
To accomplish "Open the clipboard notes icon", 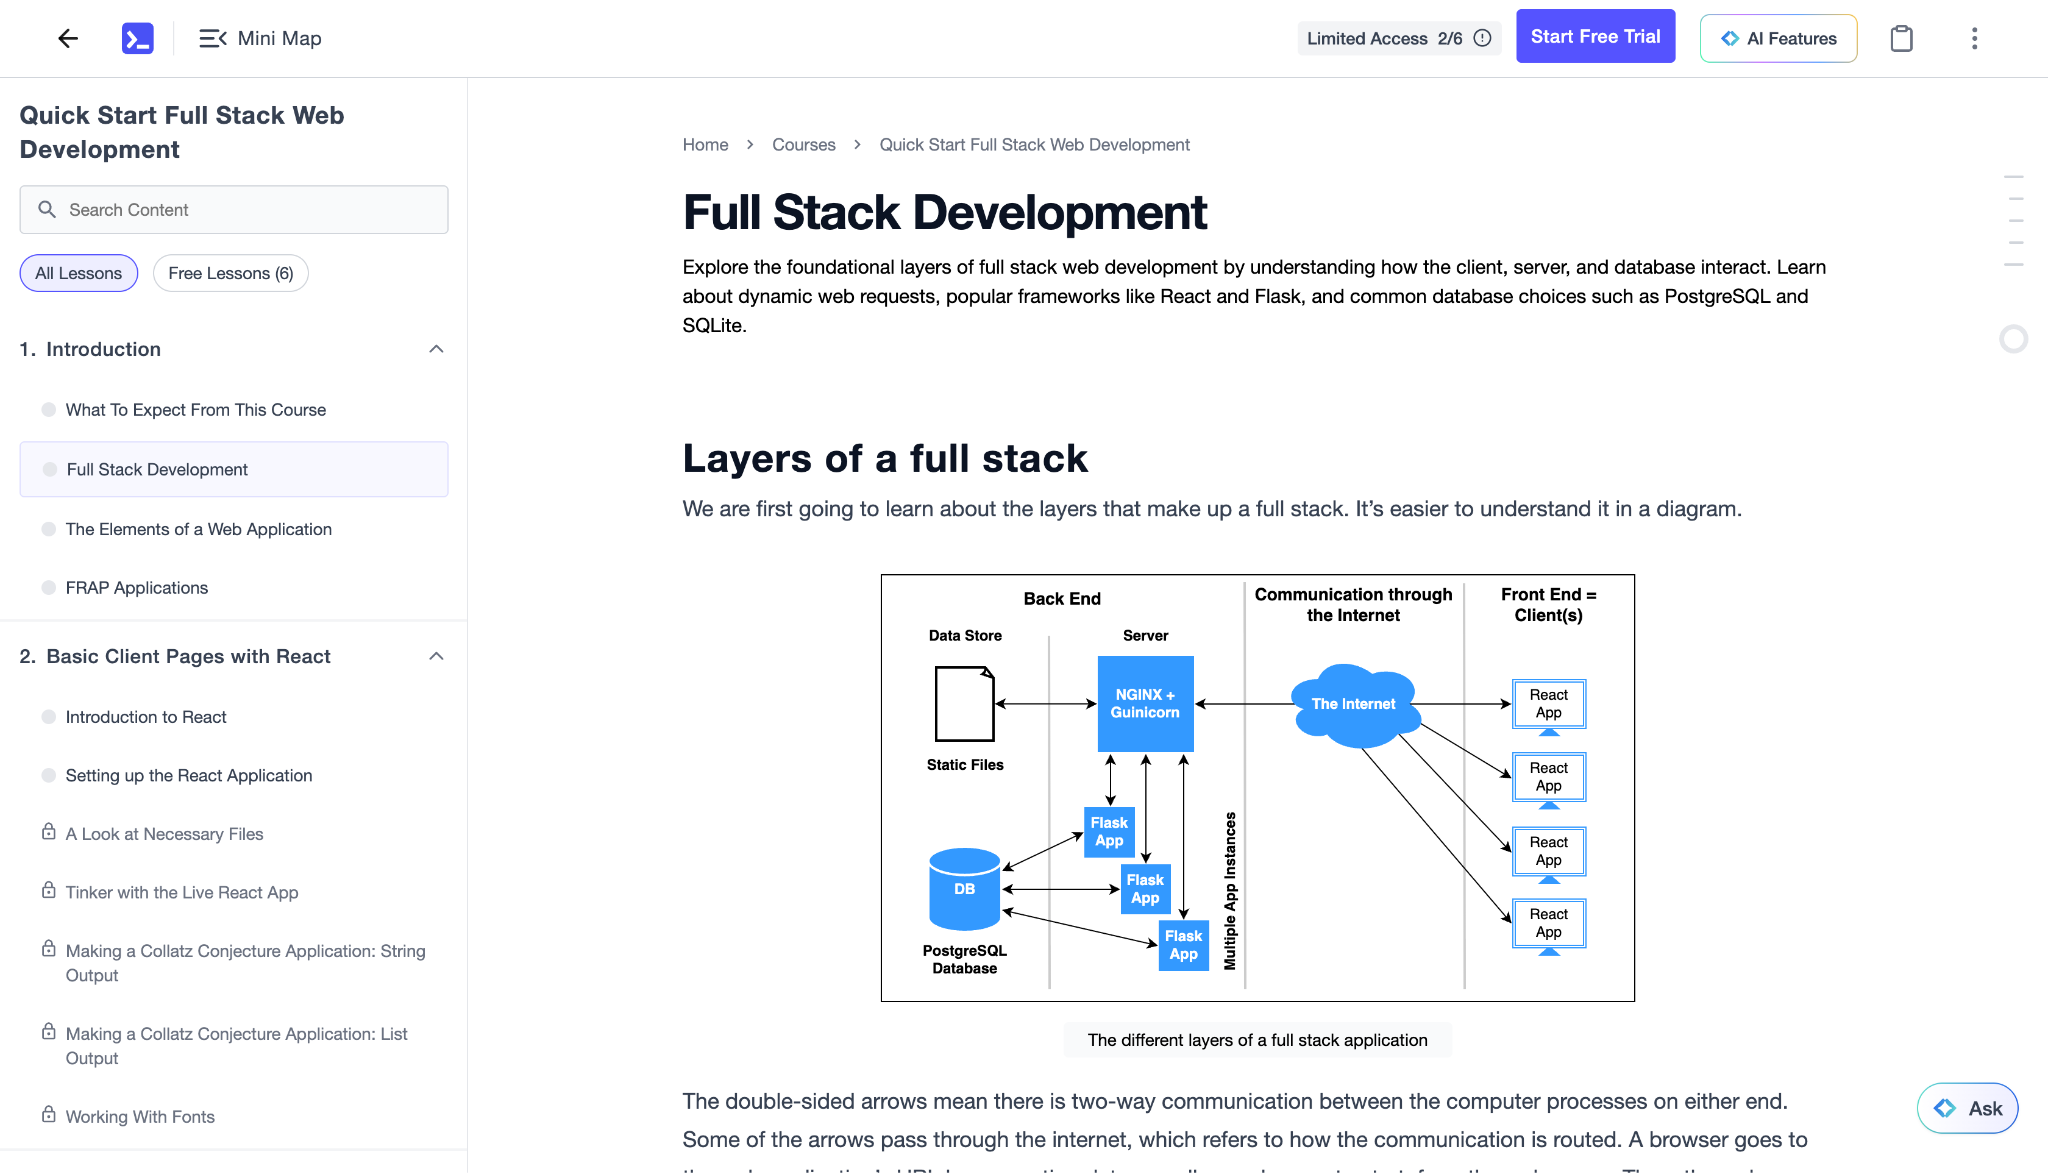I will (1901, 38).
